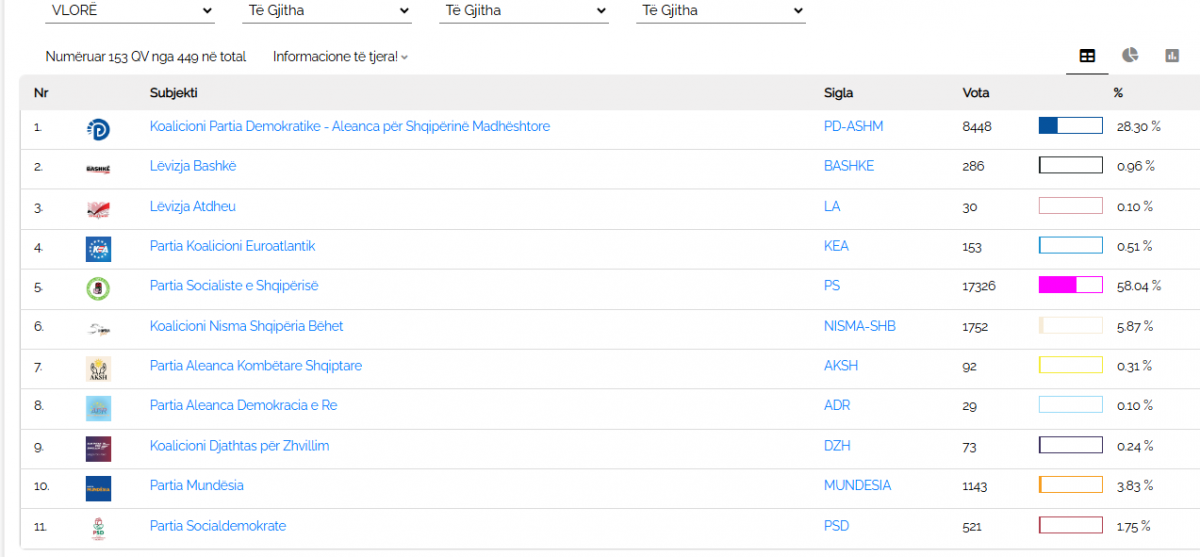Switch to table view icon
Screen dimensions: 1200x557
1087,56
